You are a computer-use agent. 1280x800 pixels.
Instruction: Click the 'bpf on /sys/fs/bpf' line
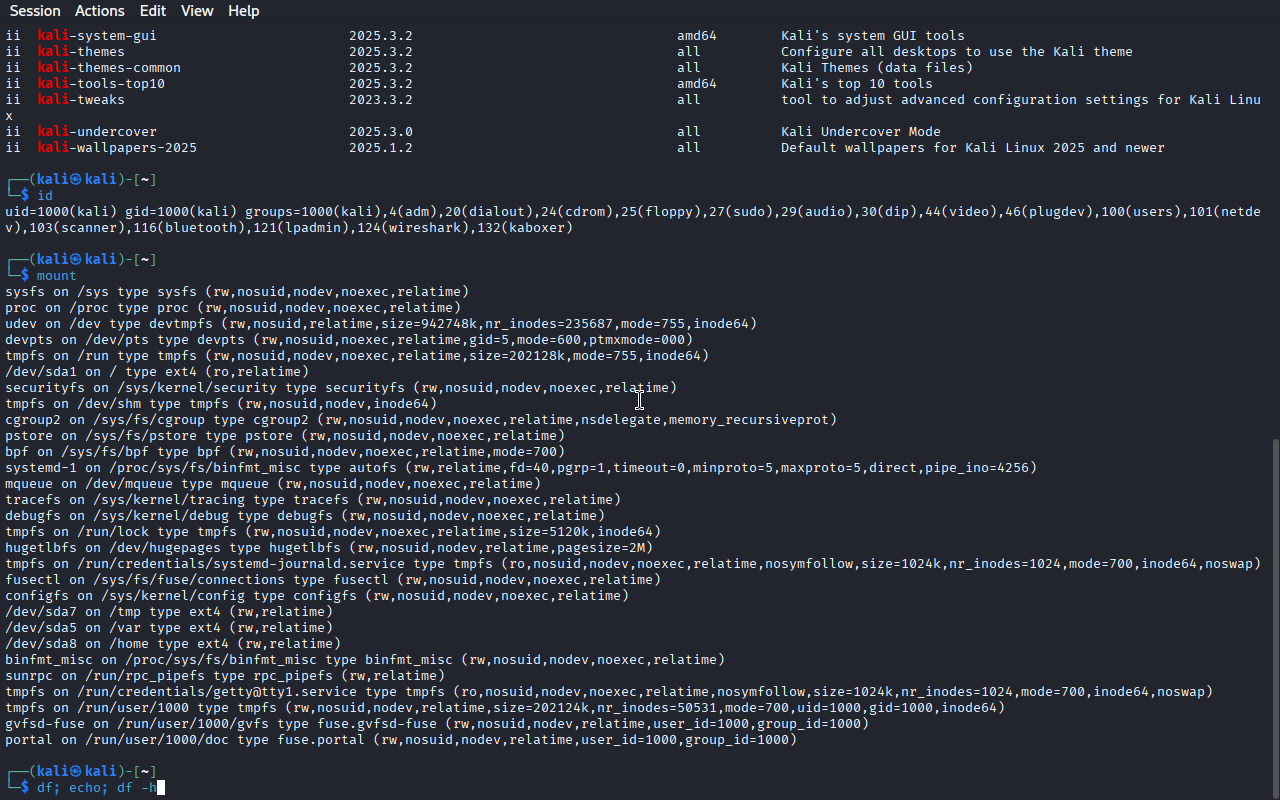click(285, 452)
